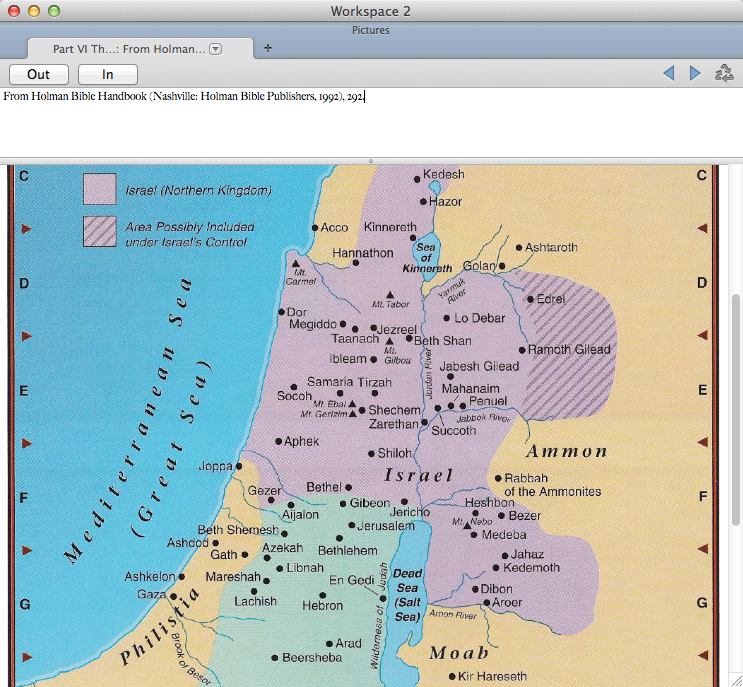Click the Jerusalem label on map
The height and width of the screenshot is (687, 743).
(386, 525)
